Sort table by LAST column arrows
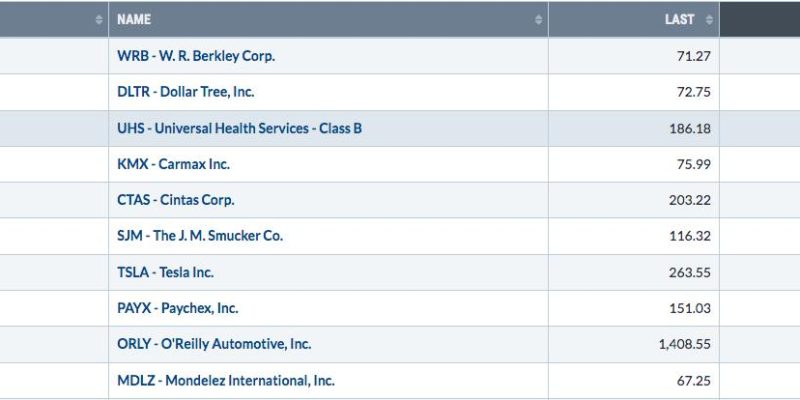Viewport: 800px width, 400px height. coord(709,20)
